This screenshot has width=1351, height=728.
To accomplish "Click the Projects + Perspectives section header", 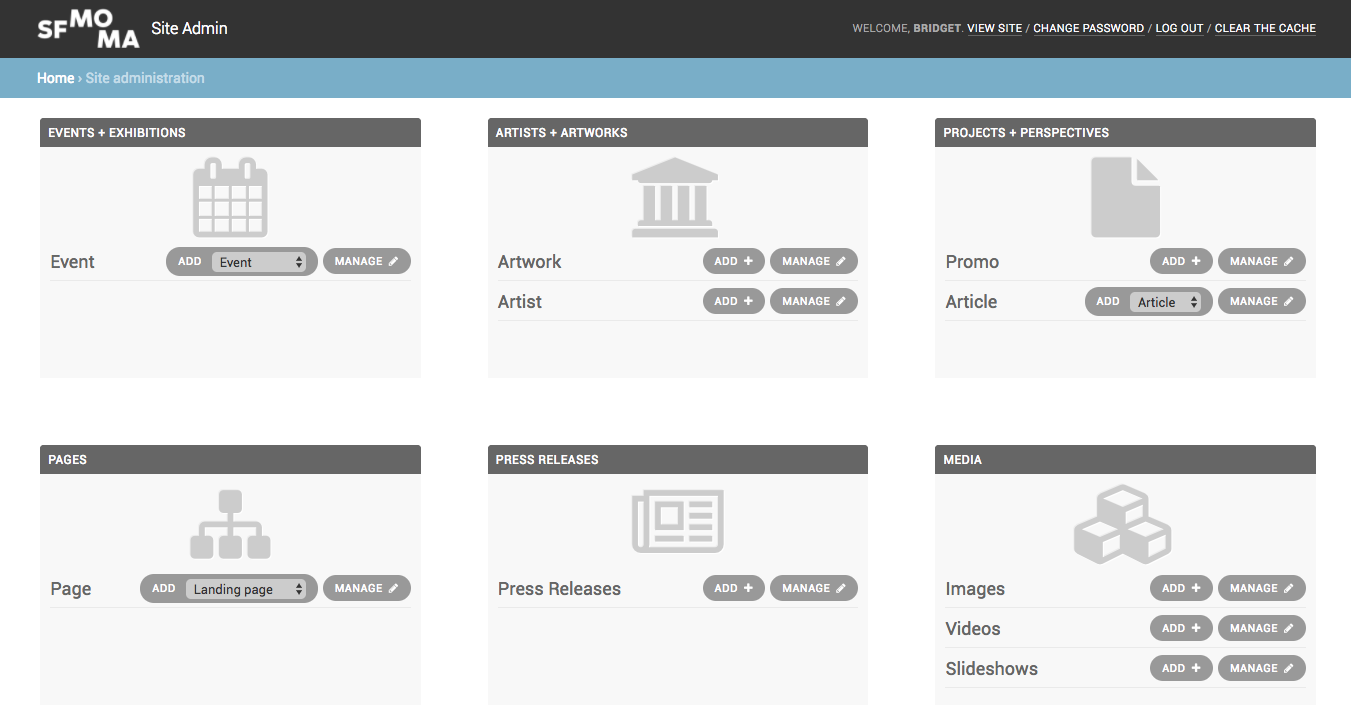I will click(1125, 133).
